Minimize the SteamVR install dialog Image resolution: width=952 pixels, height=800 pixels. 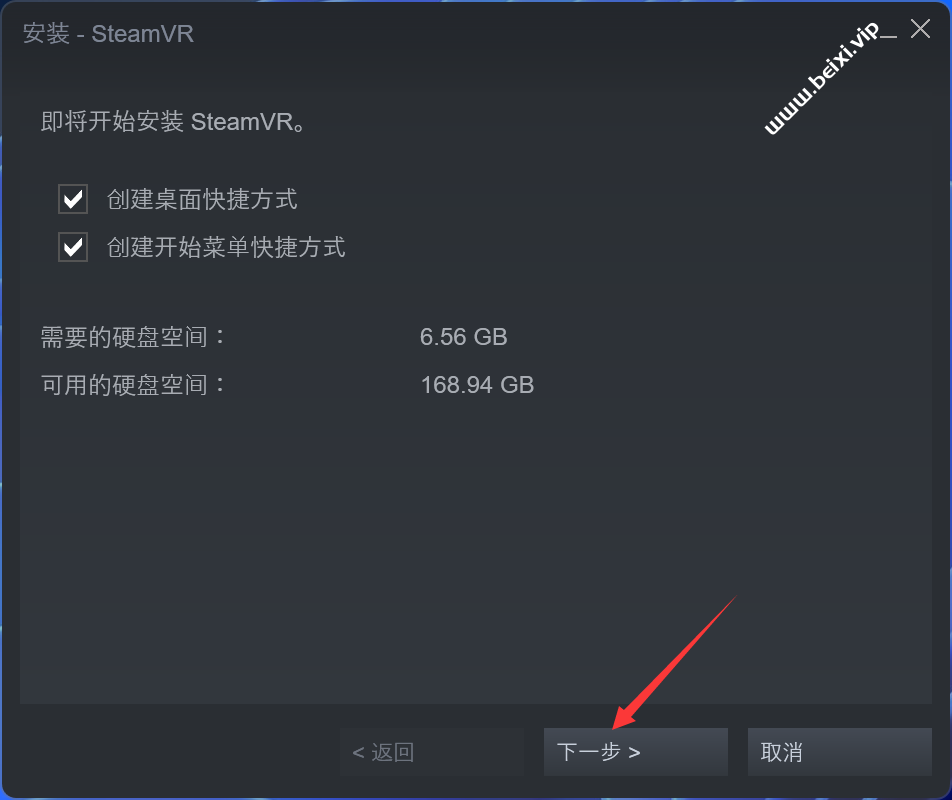888,35
